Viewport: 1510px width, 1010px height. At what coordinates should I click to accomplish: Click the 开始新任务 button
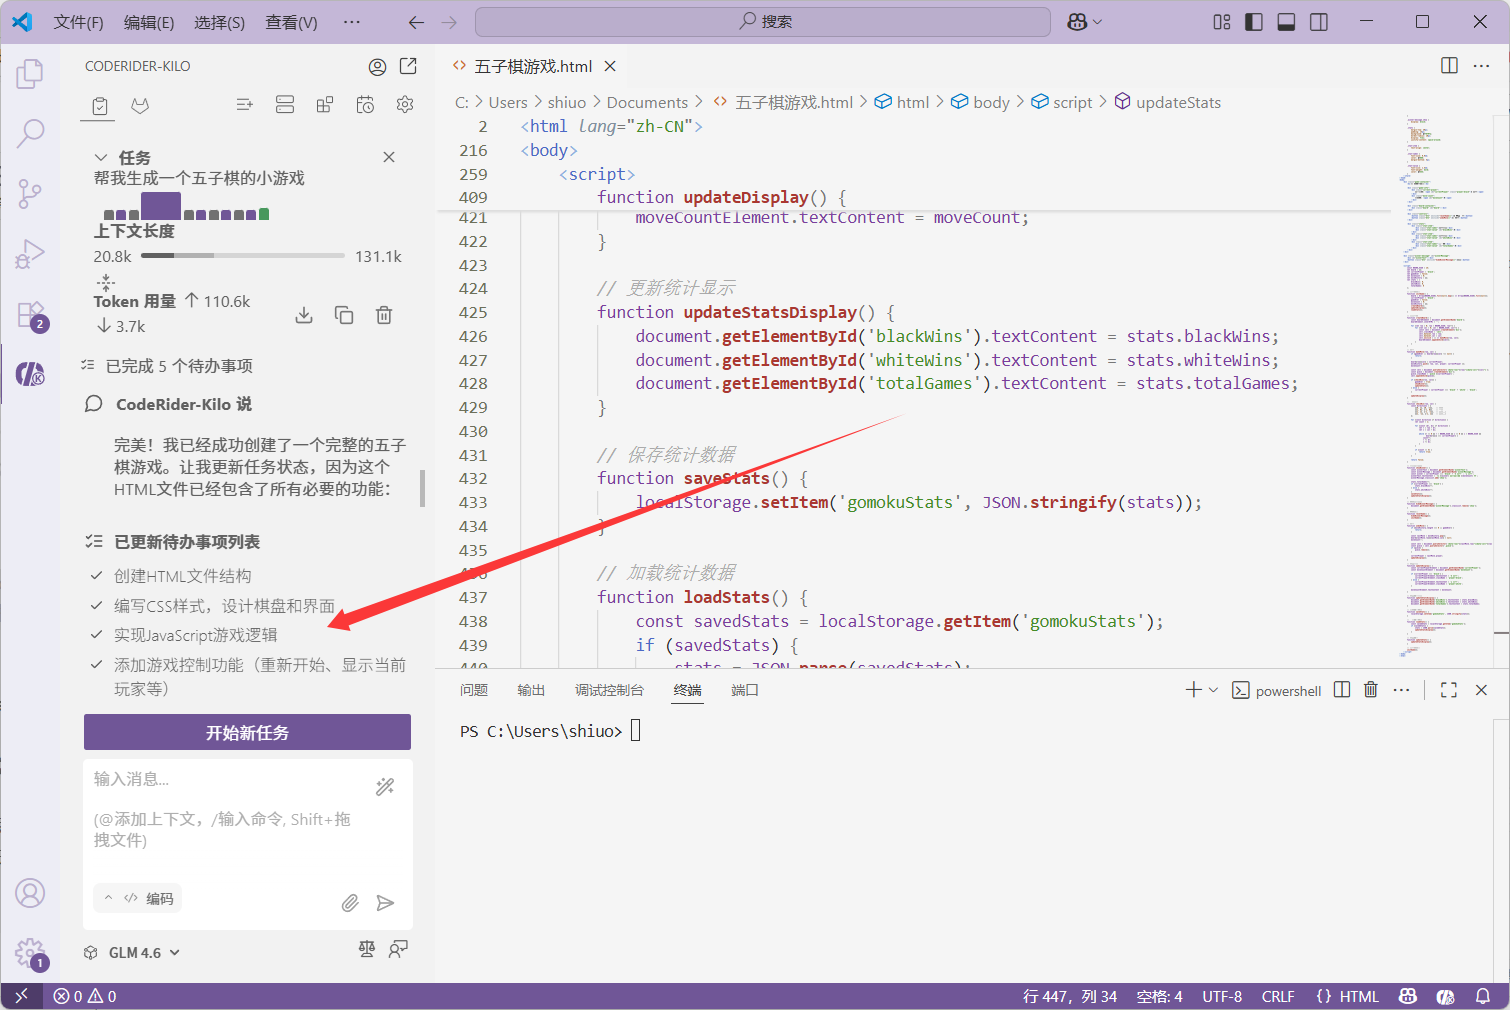click(247, 732)
